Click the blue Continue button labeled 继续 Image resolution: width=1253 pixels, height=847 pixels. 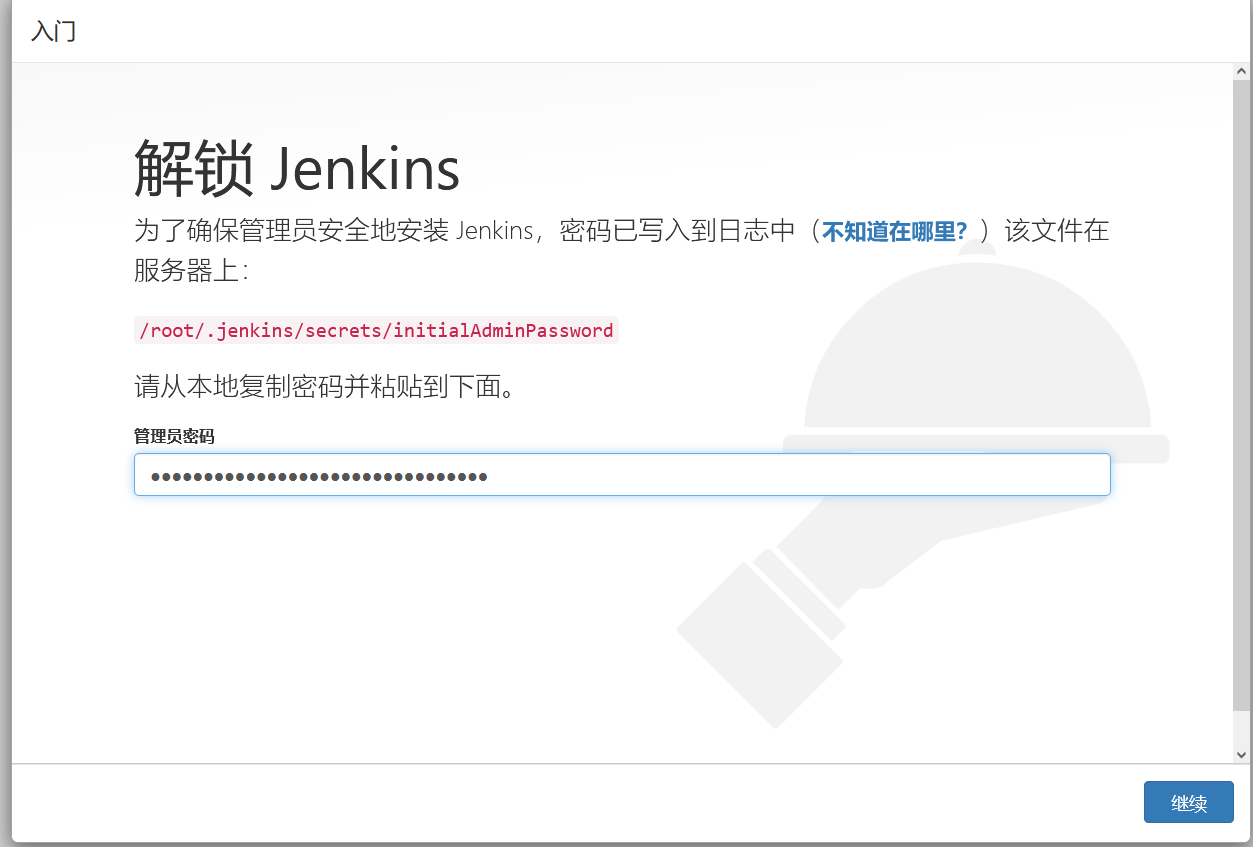point(1188,802)
